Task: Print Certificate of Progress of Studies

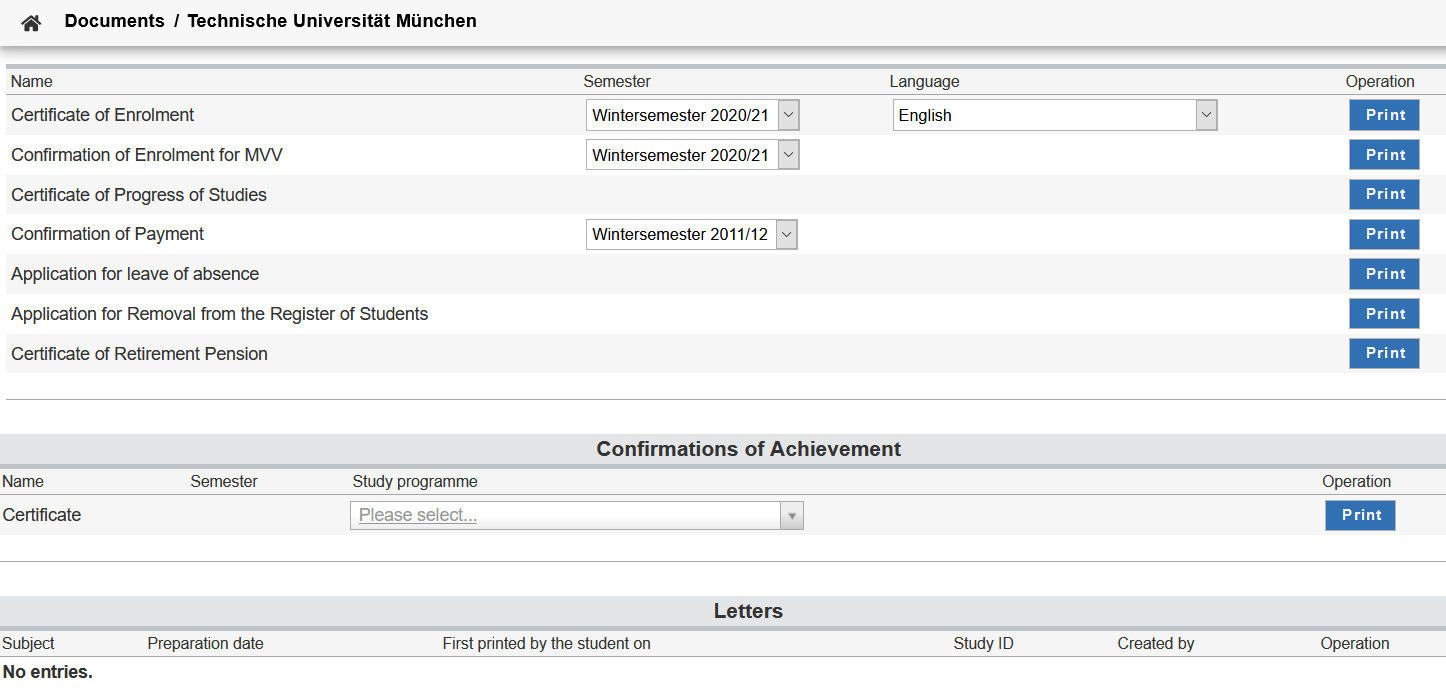Action: click(x=1384, y=194)
